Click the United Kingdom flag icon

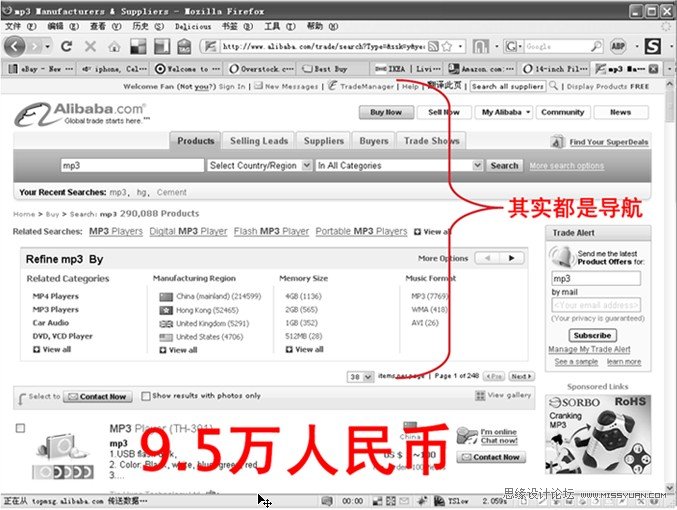click(166, 323)
